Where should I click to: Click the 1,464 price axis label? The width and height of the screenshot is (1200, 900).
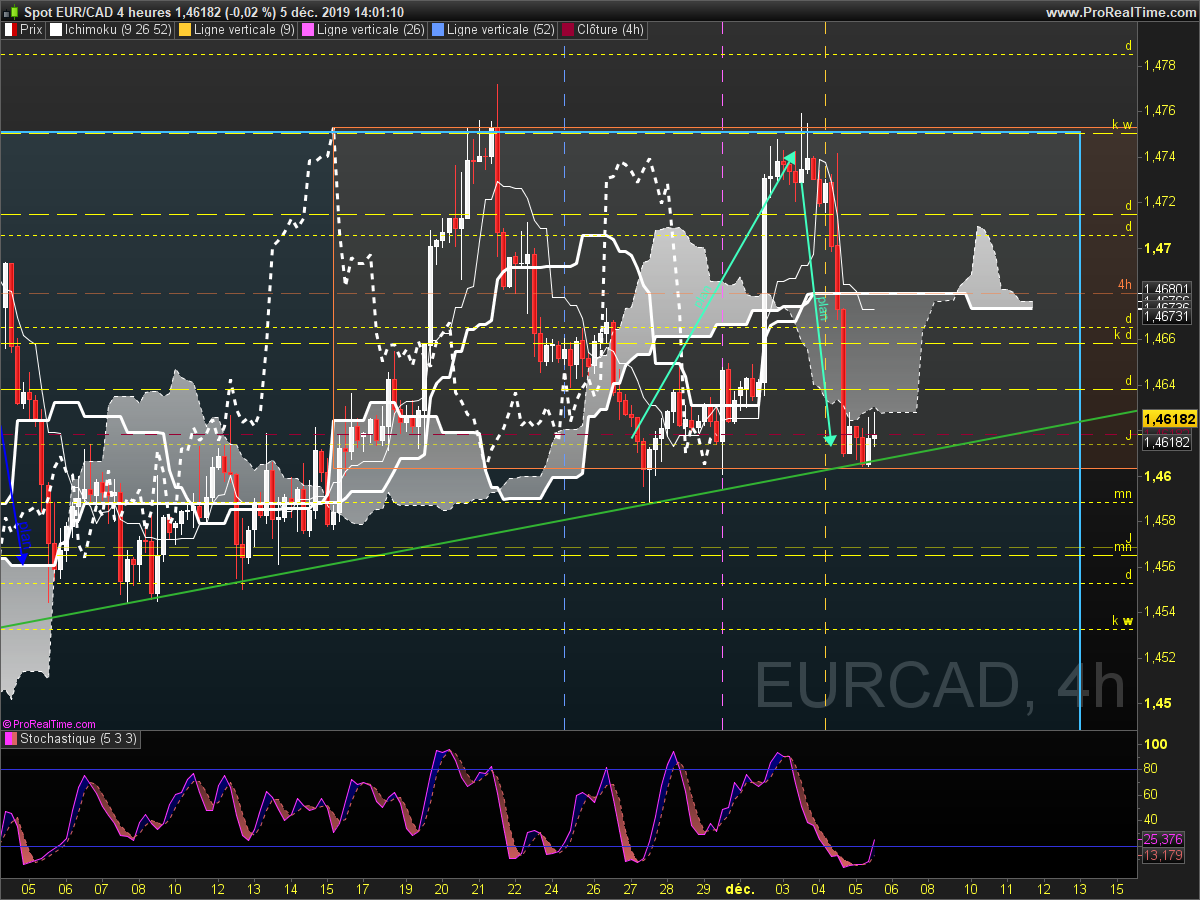click(1160, 384)
